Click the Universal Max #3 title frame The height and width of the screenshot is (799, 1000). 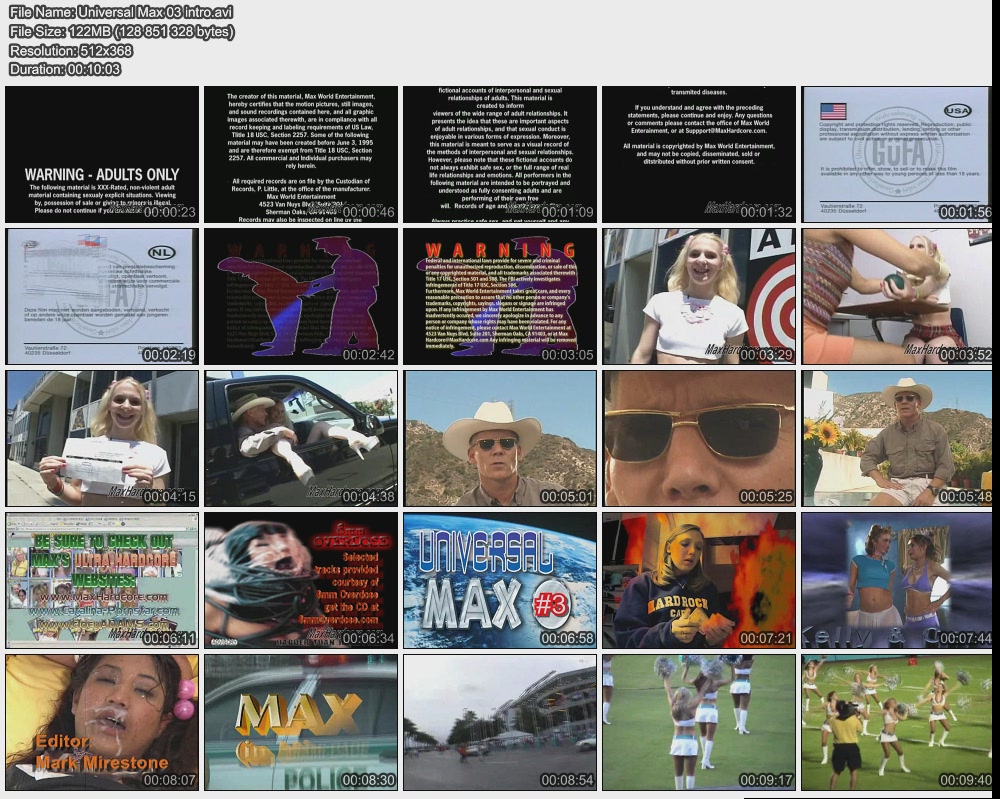[499, 580]
